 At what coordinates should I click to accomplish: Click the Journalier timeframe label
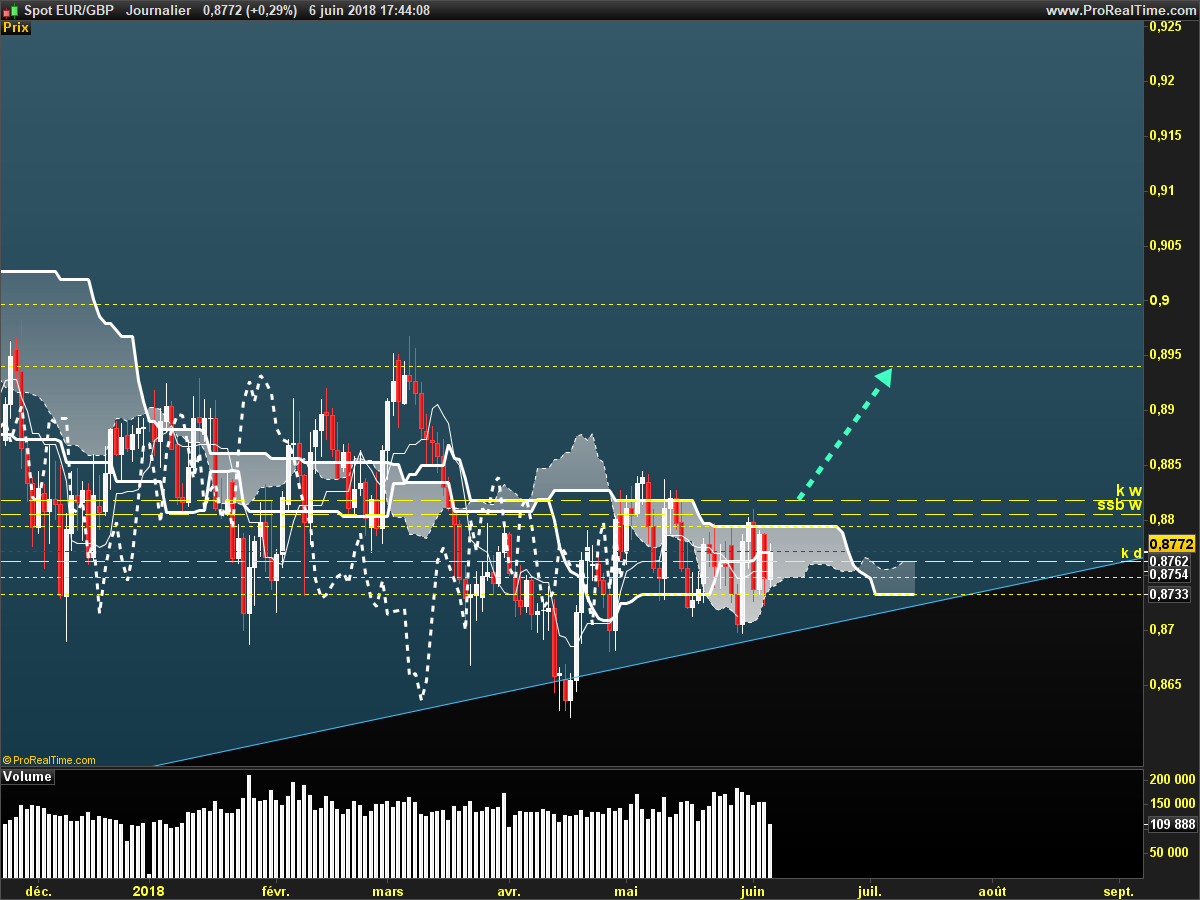point(158,10)
